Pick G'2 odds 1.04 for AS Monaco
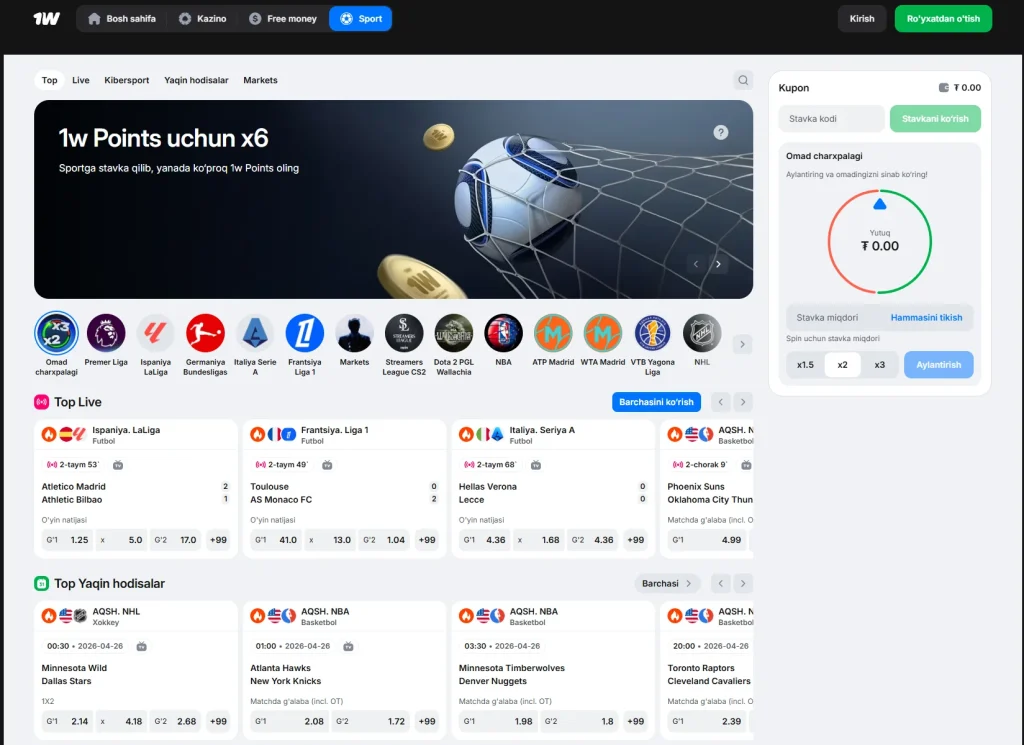The width and height of the screenshot is (1024, 745). point(383,540)
